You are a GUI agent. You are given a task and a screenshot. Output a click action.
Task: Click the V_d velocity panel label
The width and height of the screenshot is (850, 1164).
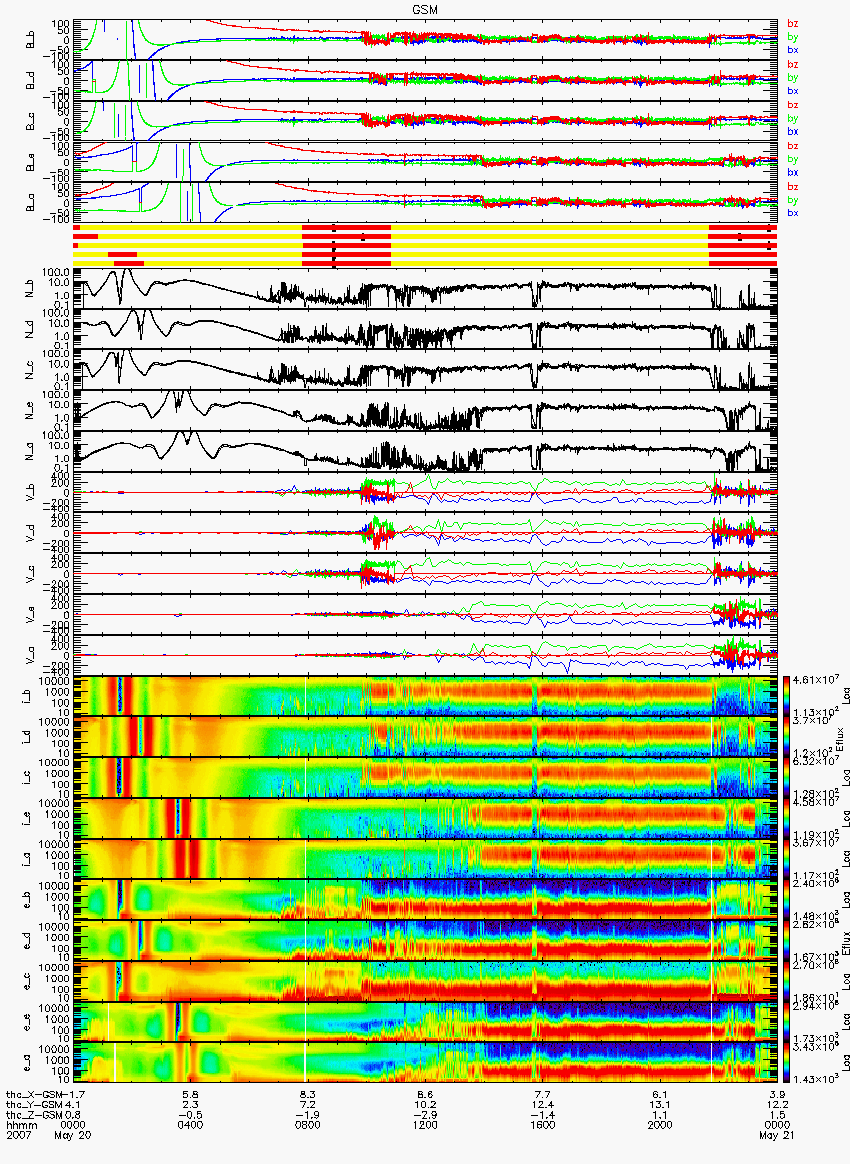click(30, 532)
